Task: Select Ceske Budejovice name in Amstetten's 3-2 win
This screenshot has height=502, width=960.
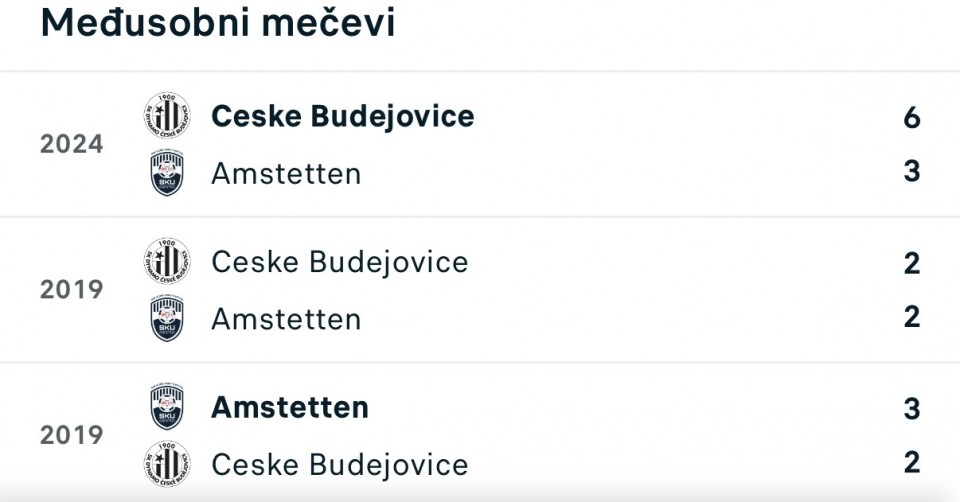Action: (339, 465)
